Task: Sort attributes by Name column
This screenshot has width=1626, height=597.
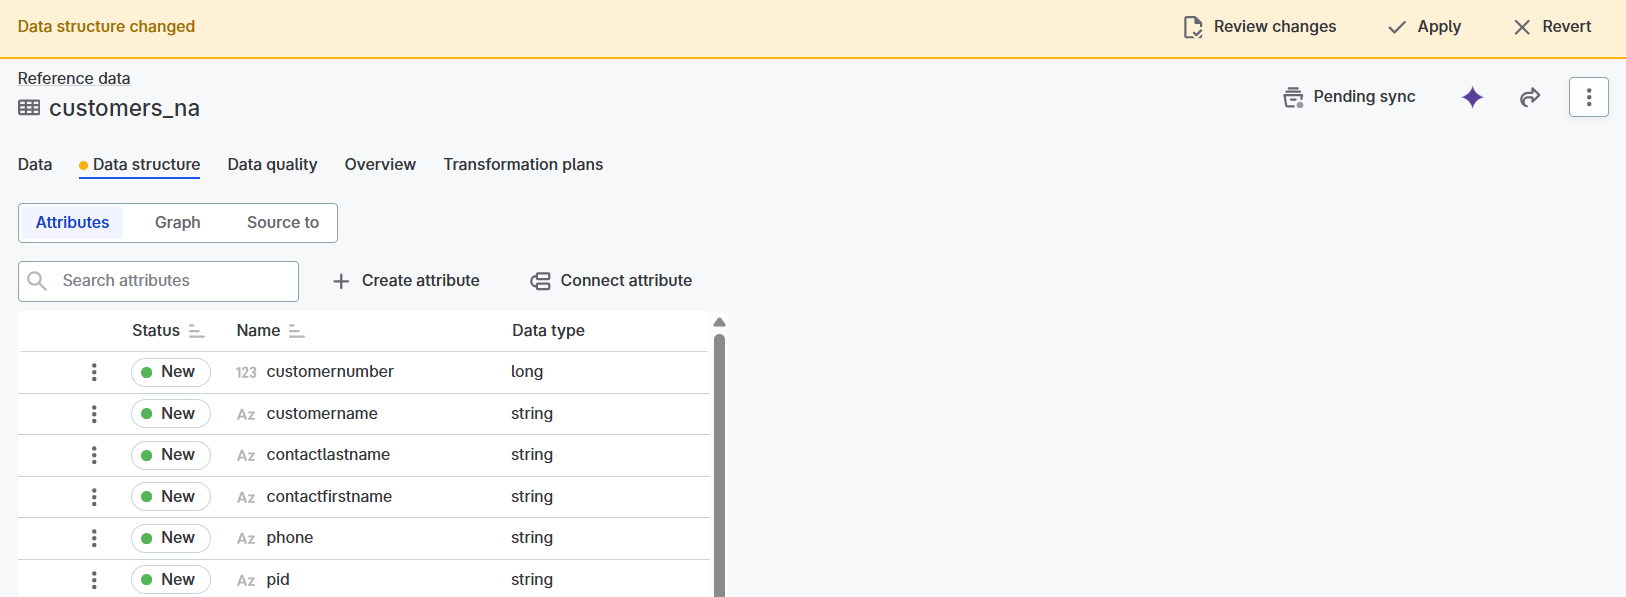Action: pos(296,331)
